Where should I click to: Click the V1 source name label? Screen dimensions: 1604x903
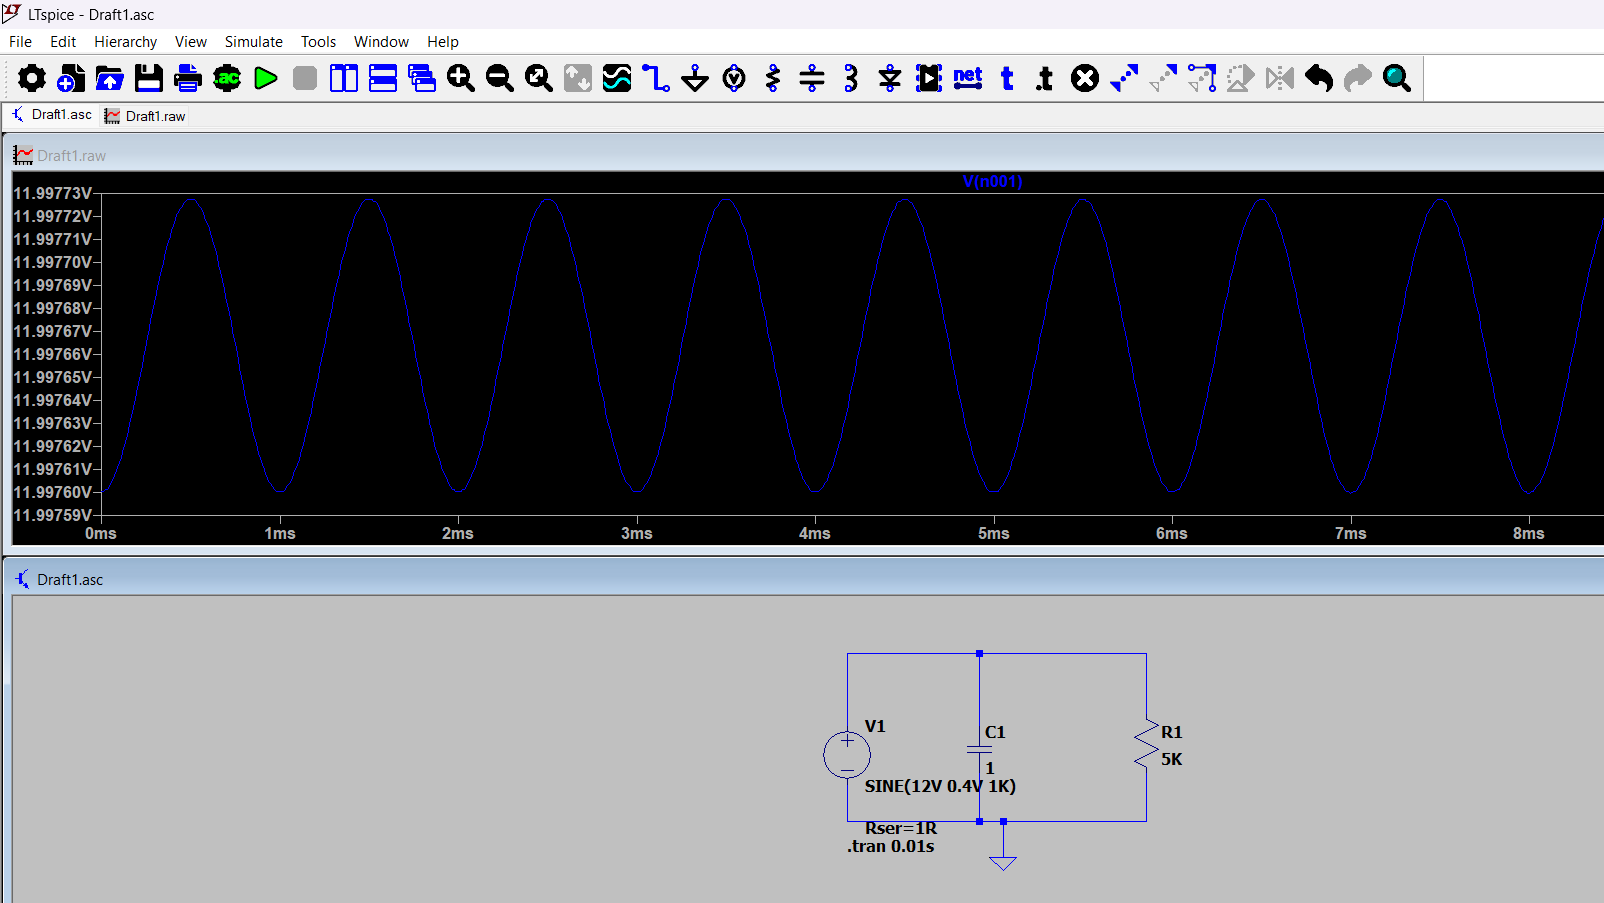[875, 726]
